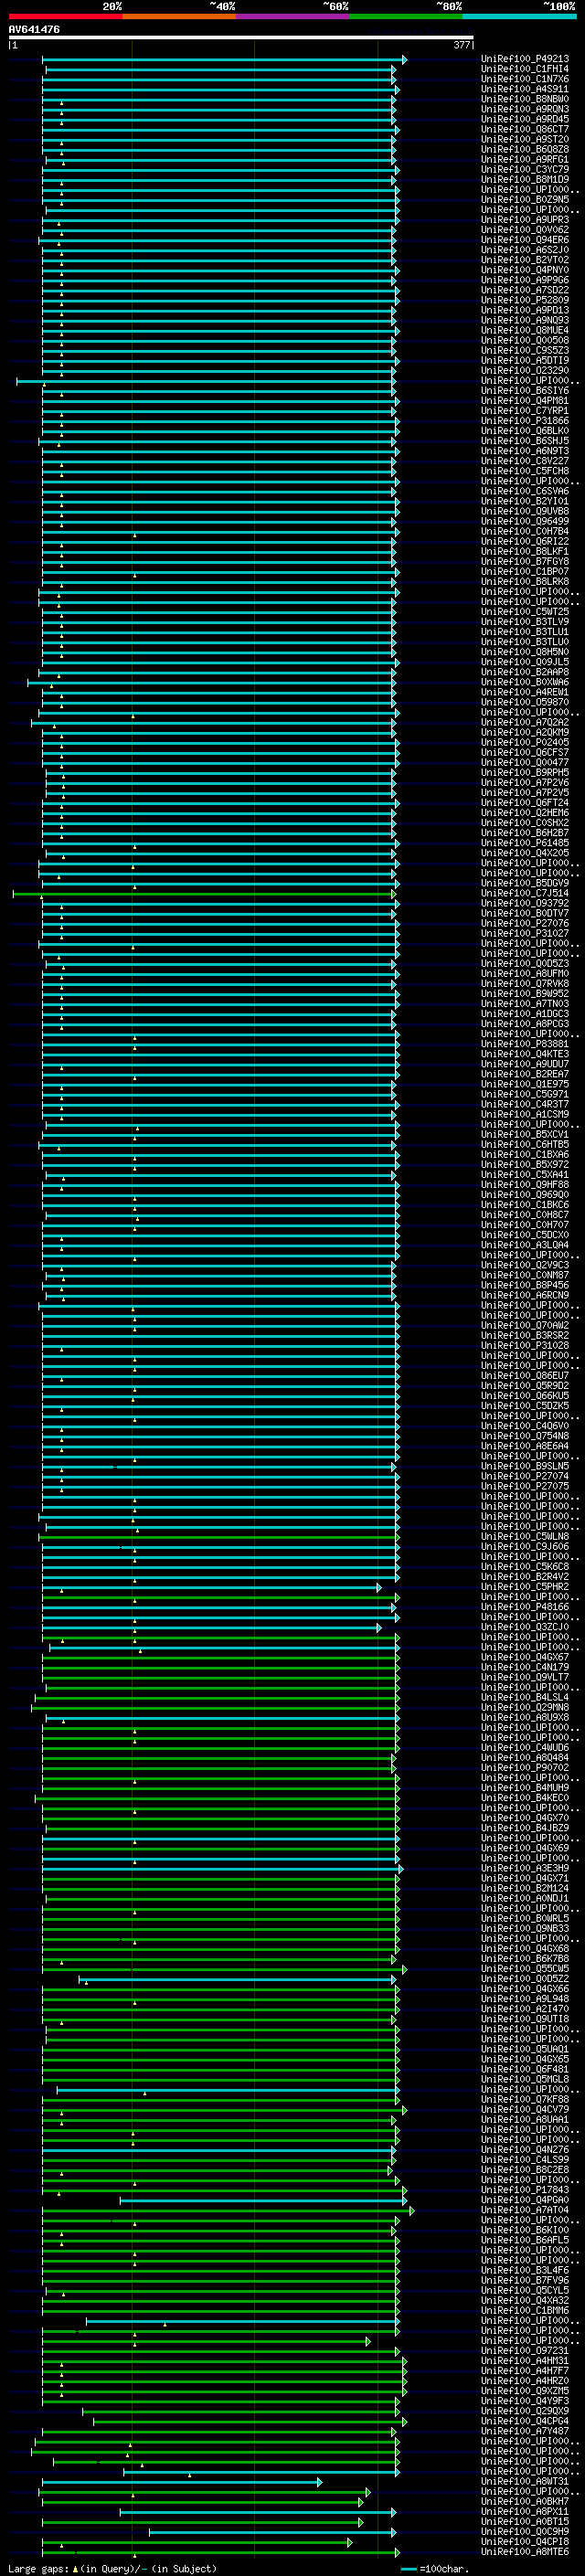This screenshot has width=585, height=2576.
Task: Click the green alignment bar for UniRef100_C7J514
Action: click(x=206, y=894)
